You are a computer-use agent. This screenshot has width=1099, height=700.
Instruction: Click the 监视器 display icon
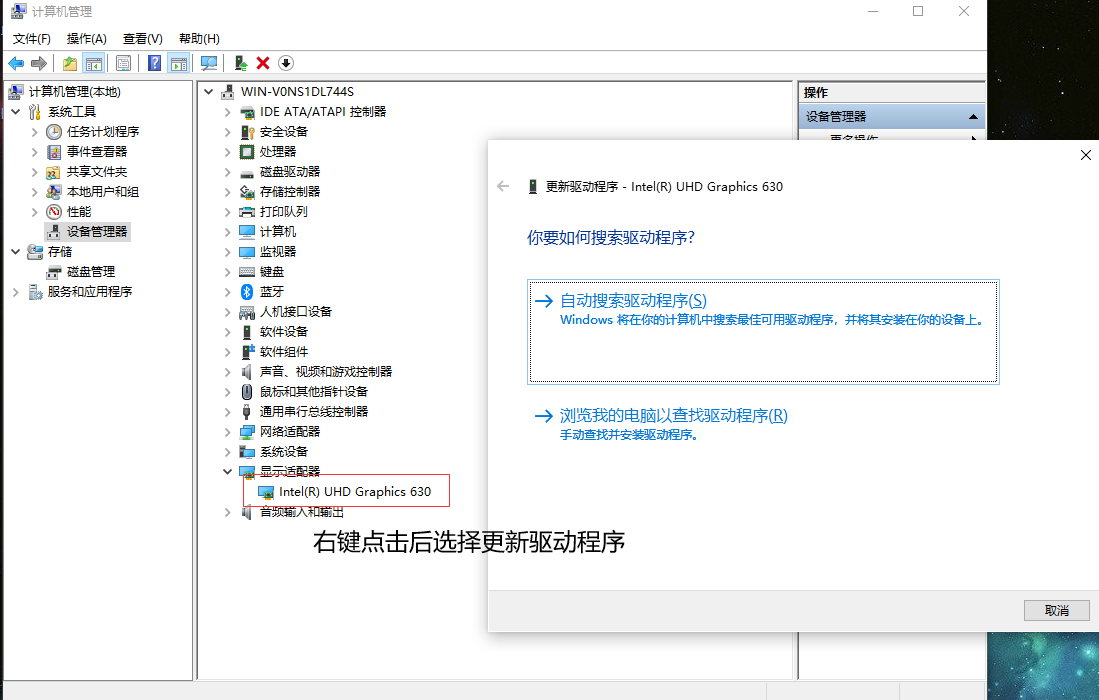[247, 252]
